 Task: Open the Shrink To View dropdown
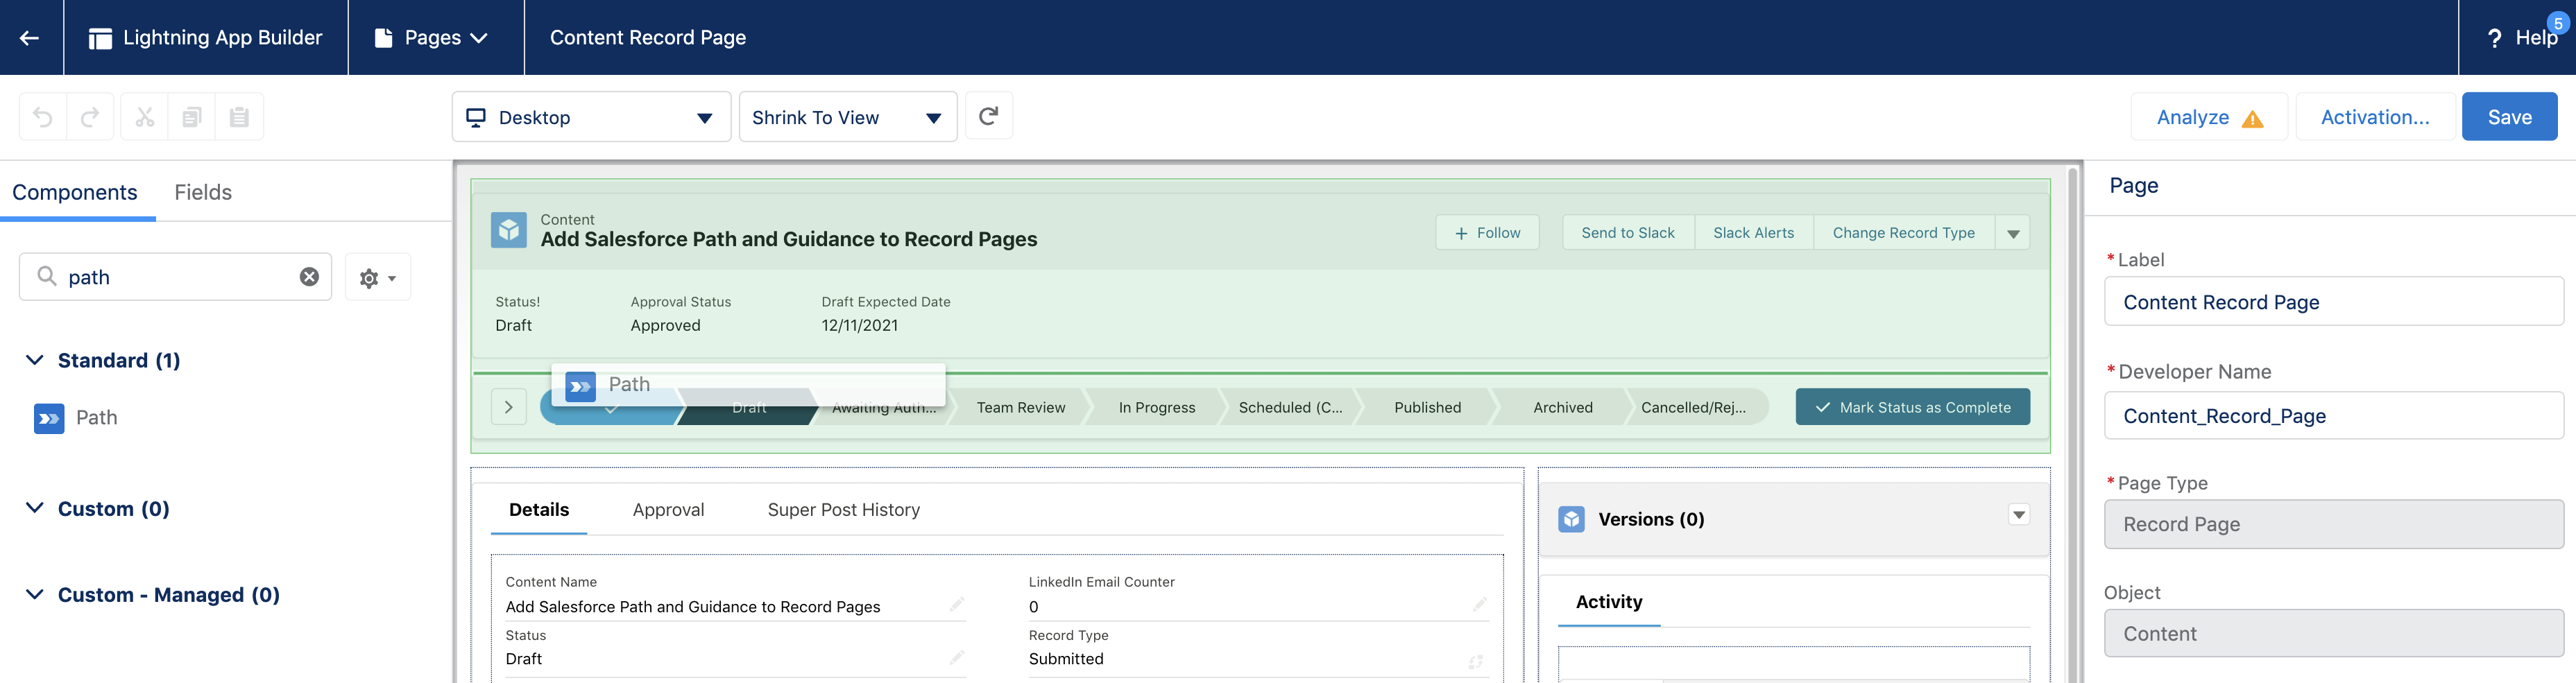[x=847, y=117]
